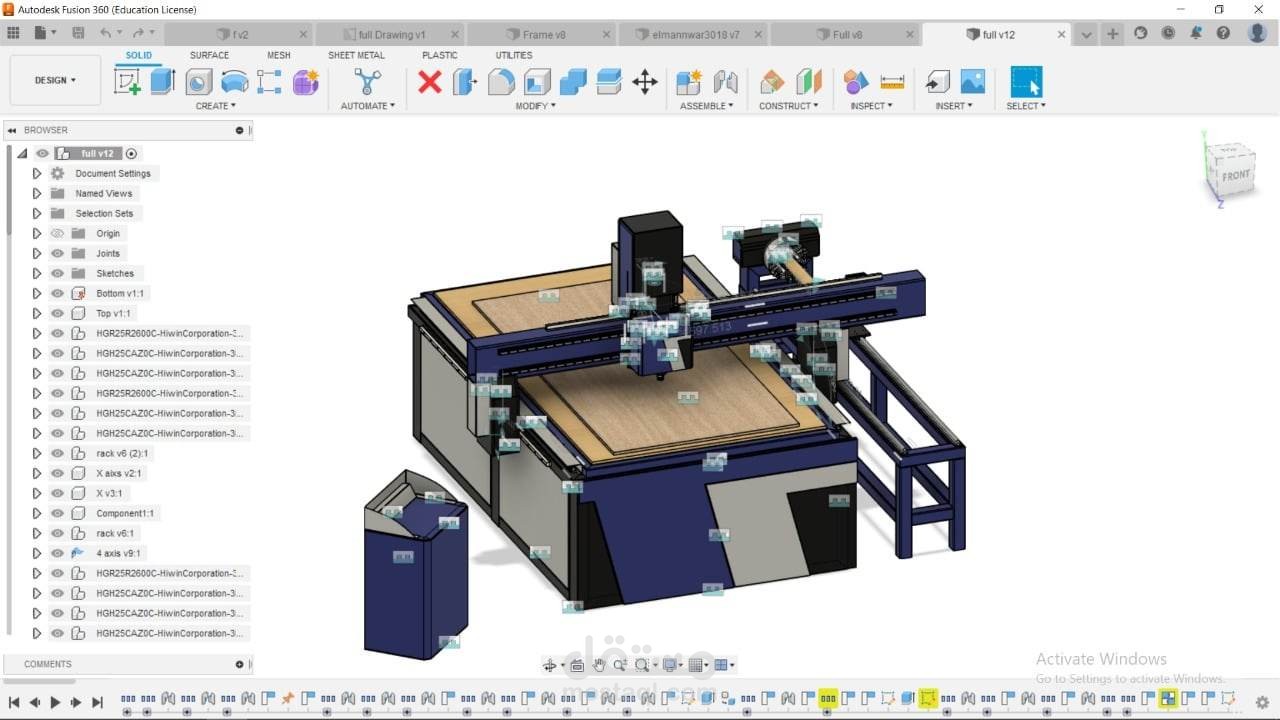The height and width of the screenshot is (720, 1280).
Task: Expand the Joints folder in the browser
Action: tap(35, 253)
